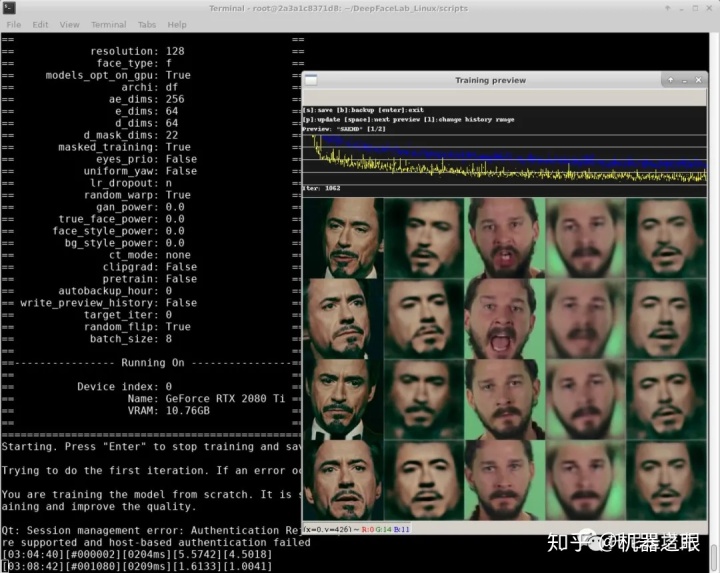The width and height of the screenshot is (720, 573).
Task: Click the loss history graph in preview
Action: 504,159
